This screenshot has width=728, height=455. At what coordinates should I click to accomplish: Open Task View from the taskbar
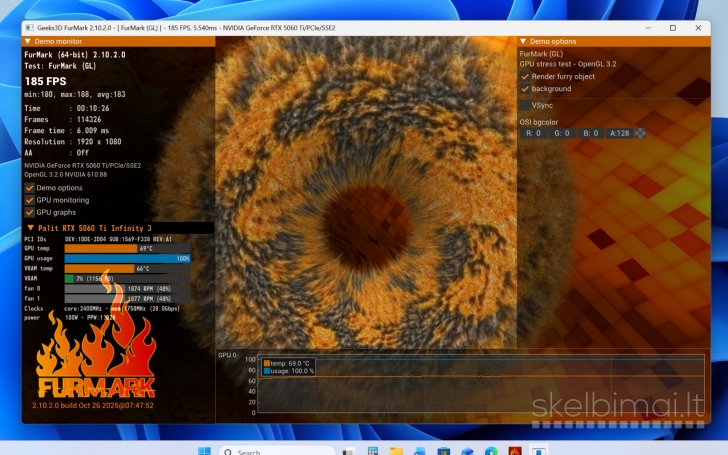[349, 451]
